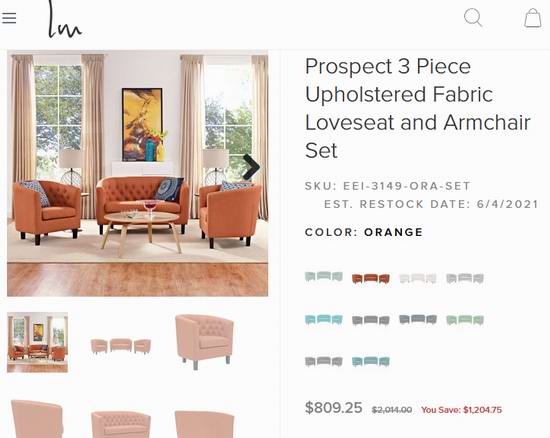Select the dark gray swatch in second row
Screen dimensions: 550x438
point(371,320)
